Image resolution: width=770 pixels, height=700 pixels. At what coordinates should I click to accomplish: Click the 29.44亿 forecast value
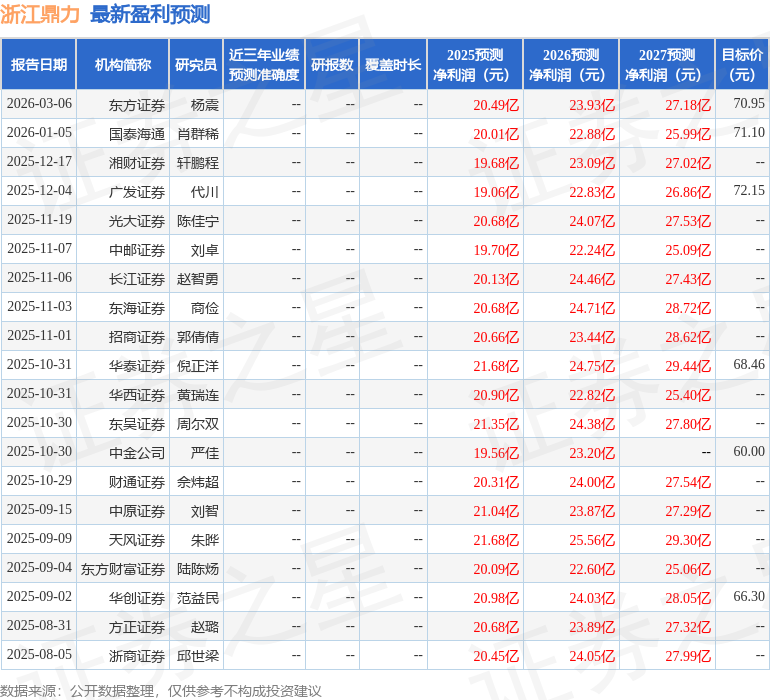point(689,366)
